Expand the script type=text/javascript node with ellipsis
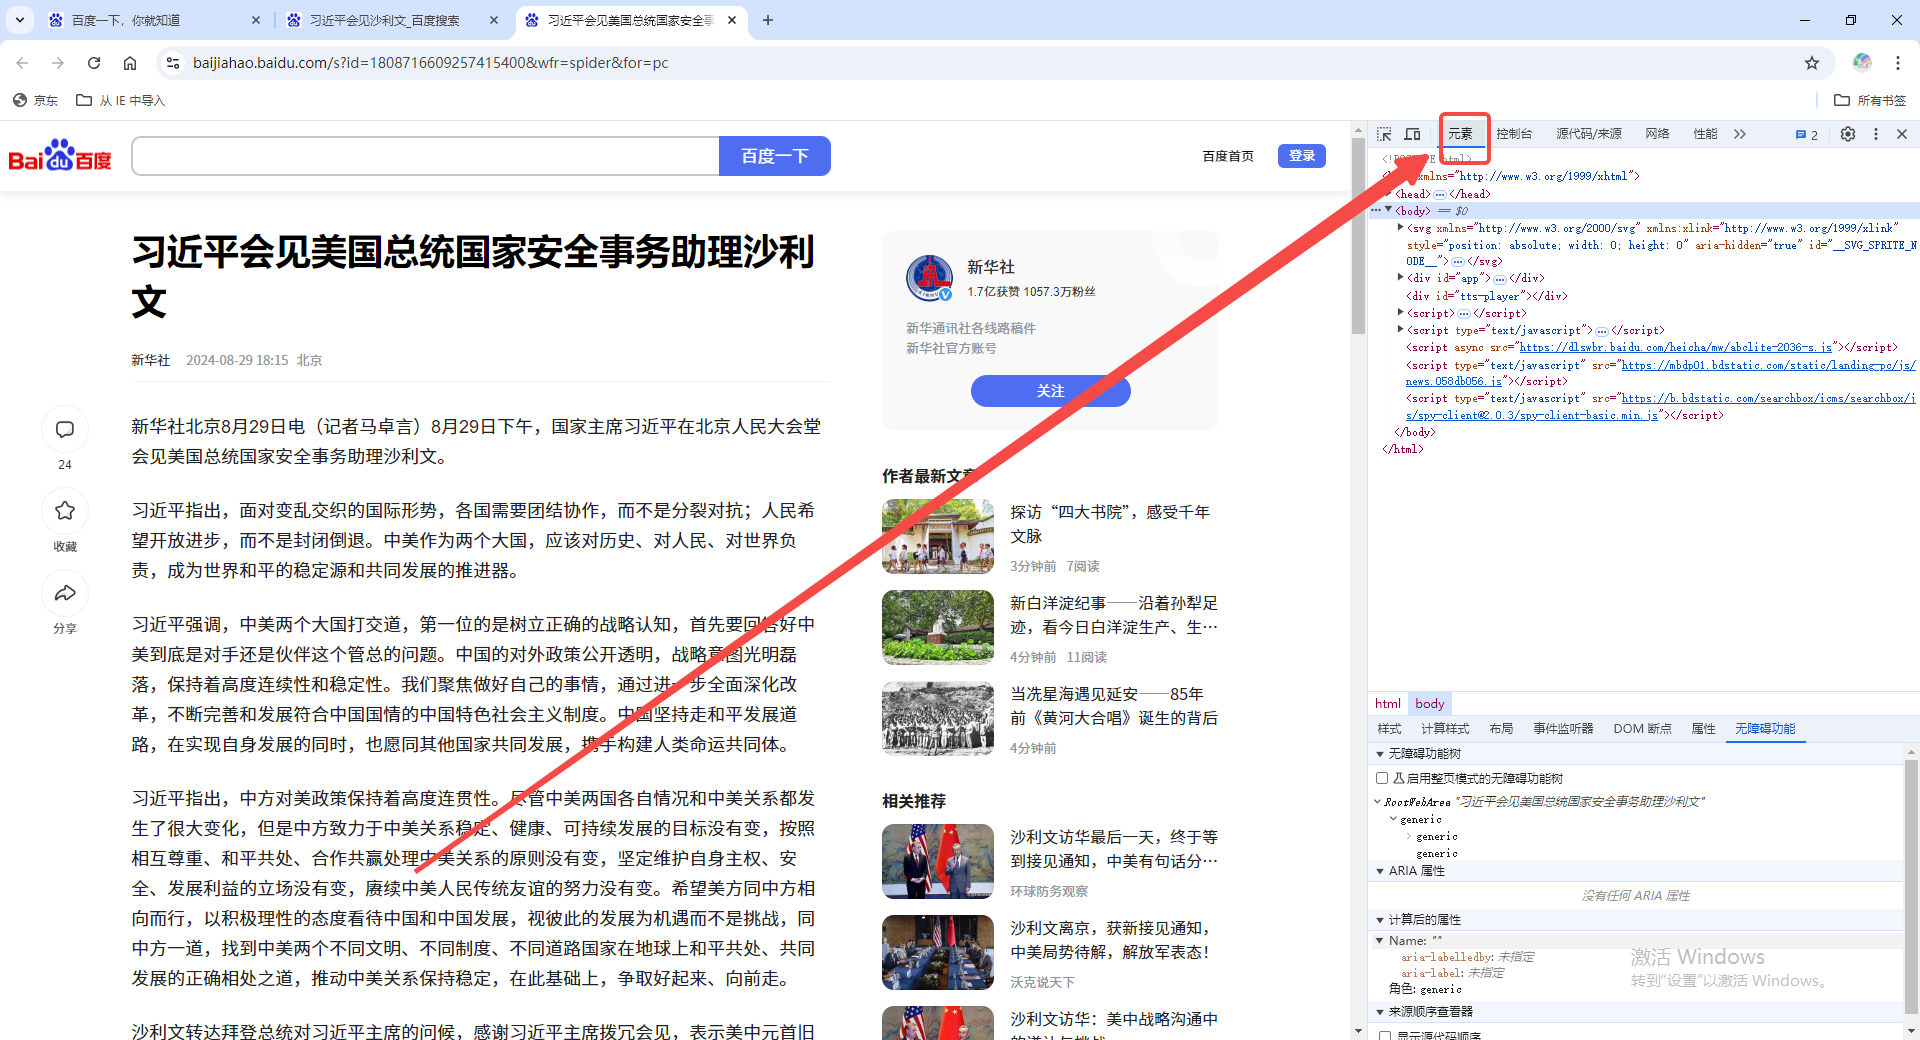This screenshot has width=1920, height=1040. (x=1400, y=329)
